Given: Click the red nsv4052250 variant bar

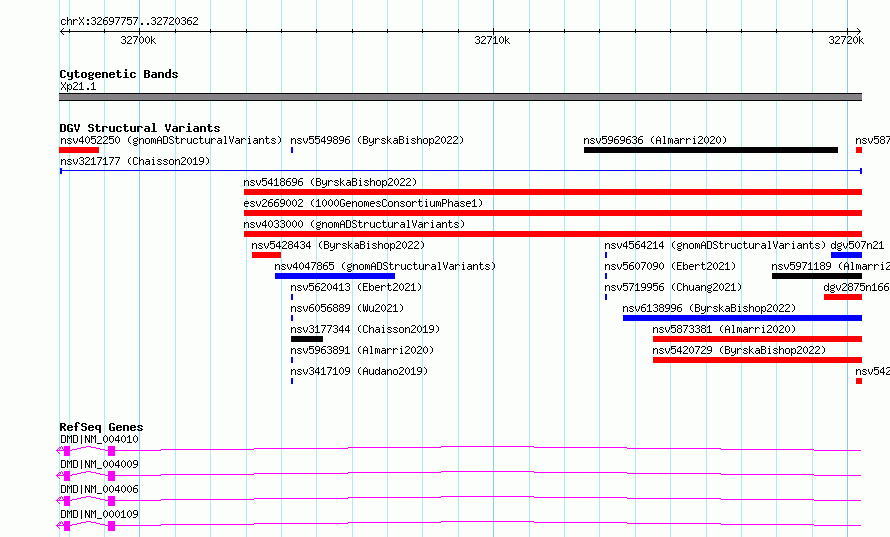Looking at the screenshot, I should click(79, 150).
